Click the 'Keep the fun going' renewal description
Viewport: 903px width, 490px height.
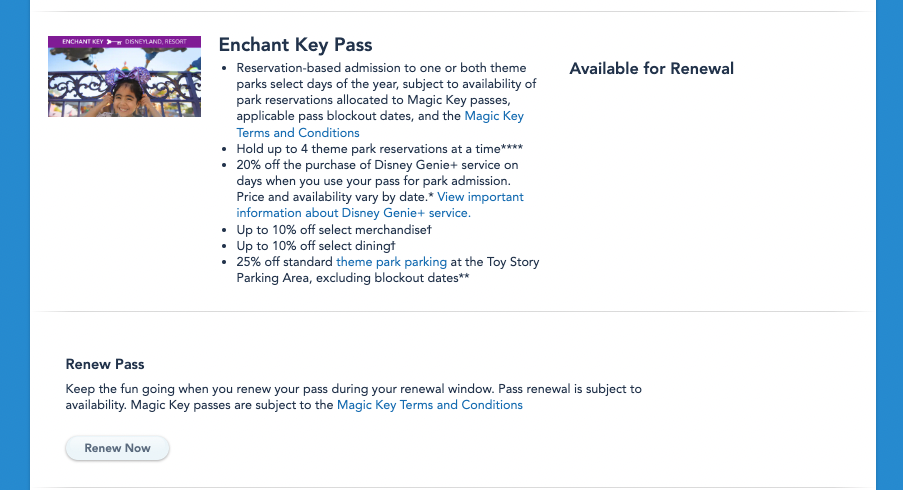(x=352, y=388)
